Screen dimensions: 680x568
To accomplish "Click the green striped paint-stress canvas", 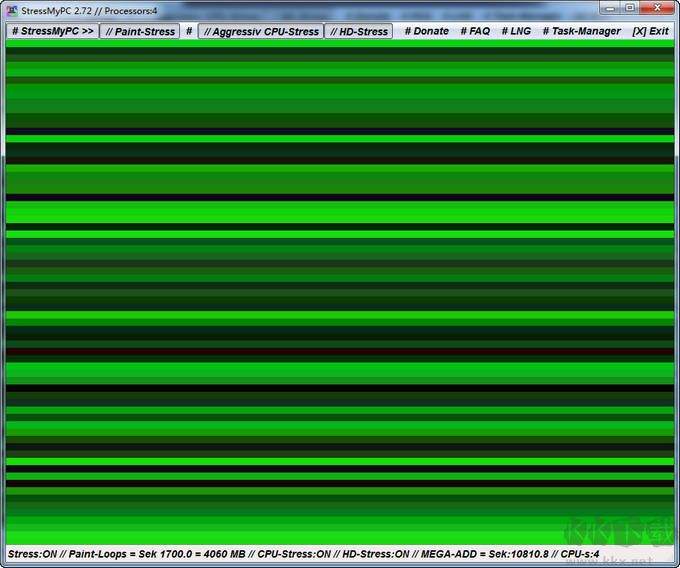I will (x=340, y=290).
